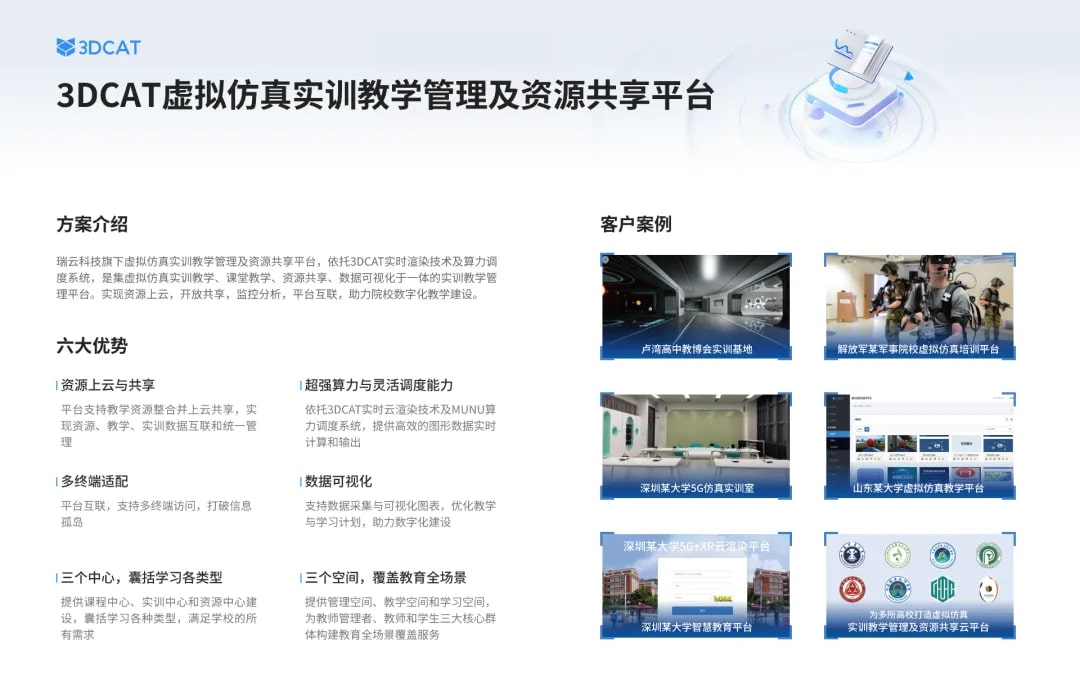Viewport: 1080px width, 681px height.
Task: Click caption 实训教学管理及资源共享云平台
Action: pos(918,627)
